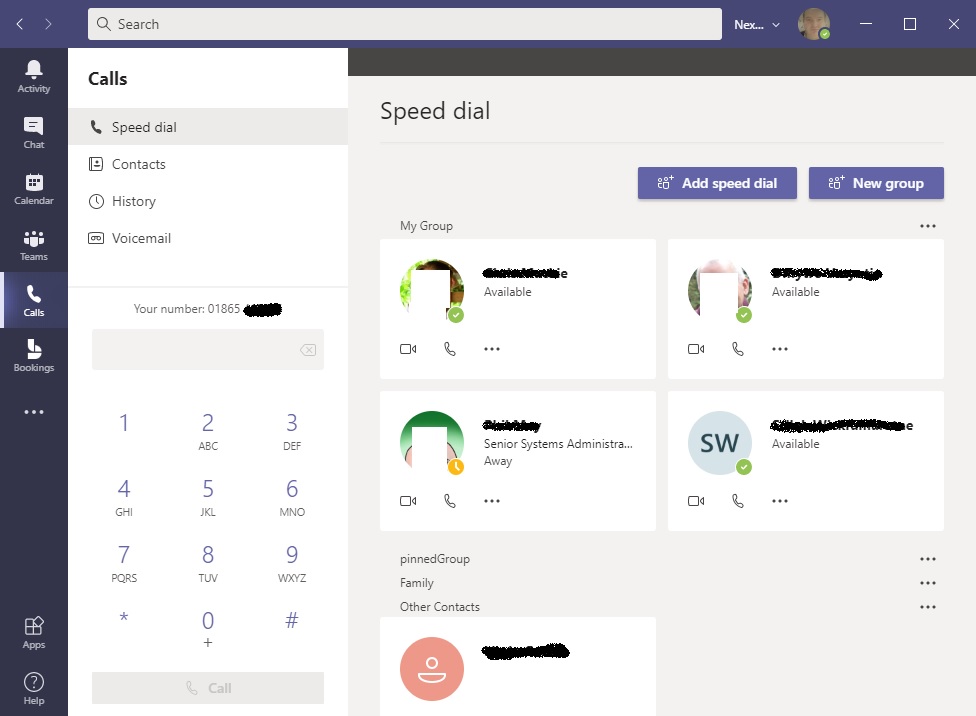976x716 pixels.
Task: Open History in the Calls menu
Action: pos(133,201)
